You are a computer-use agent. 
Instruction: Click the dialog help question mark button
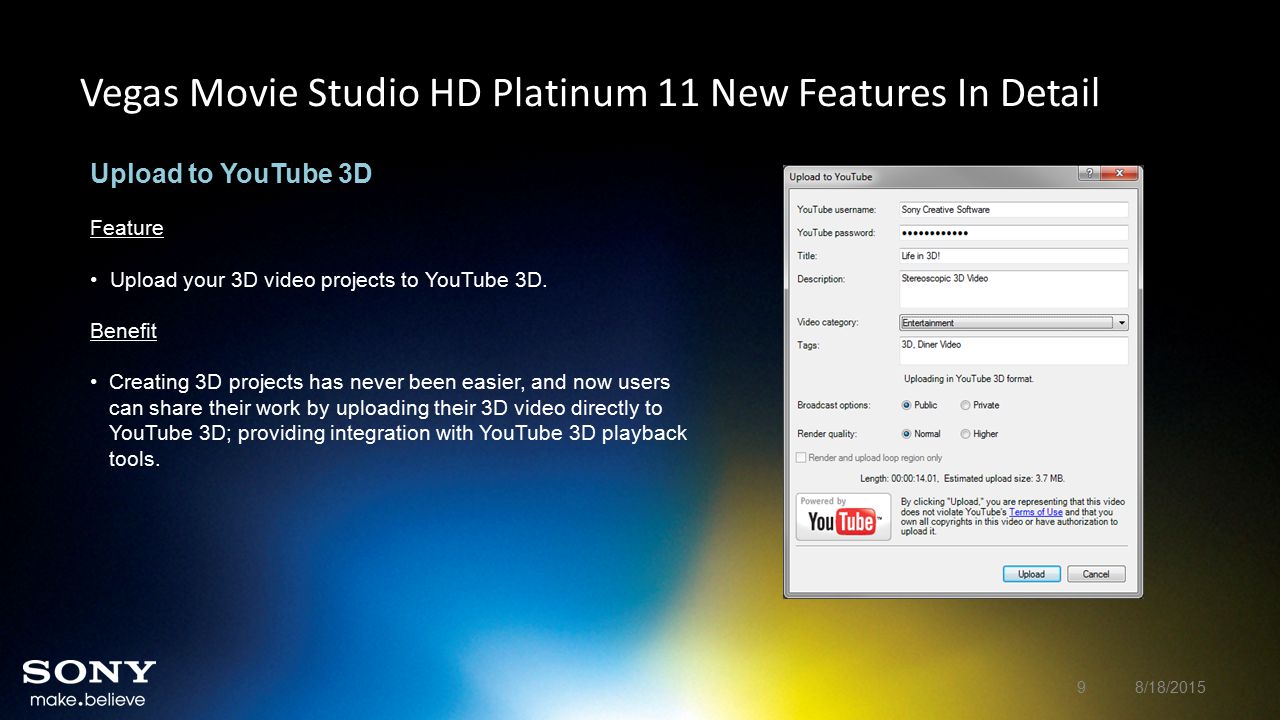coord(1088,174)
